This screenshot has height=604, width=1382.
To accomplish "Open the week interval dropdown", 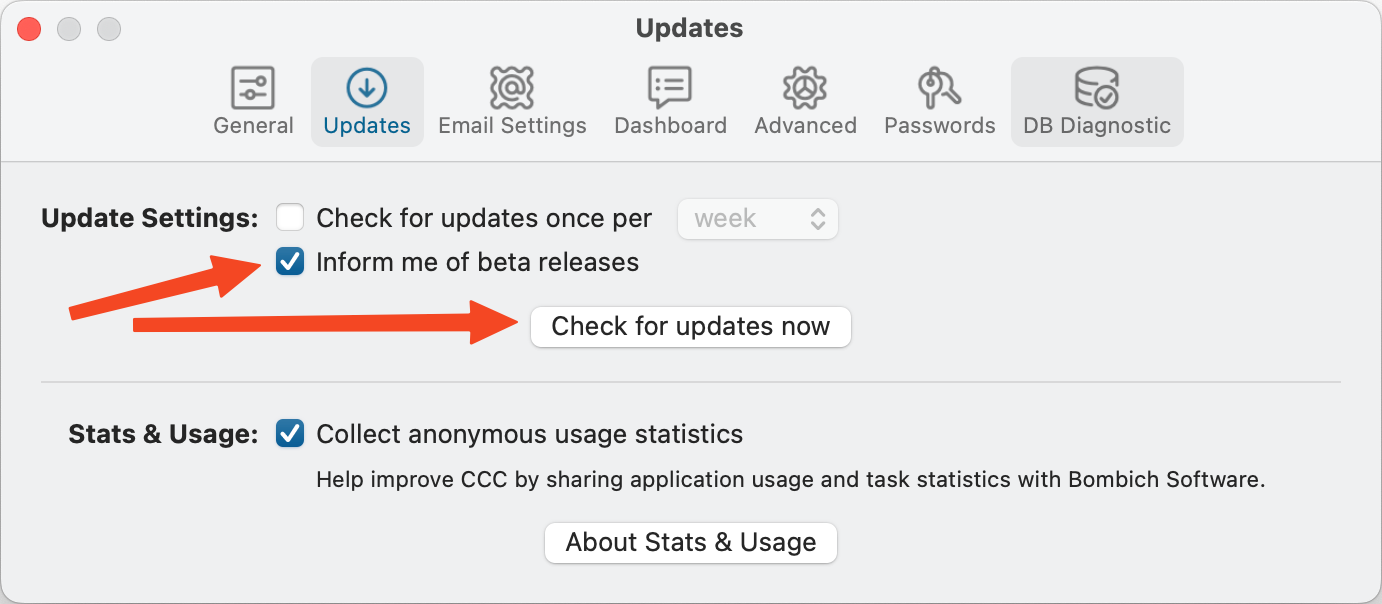I will pos(758,219).
